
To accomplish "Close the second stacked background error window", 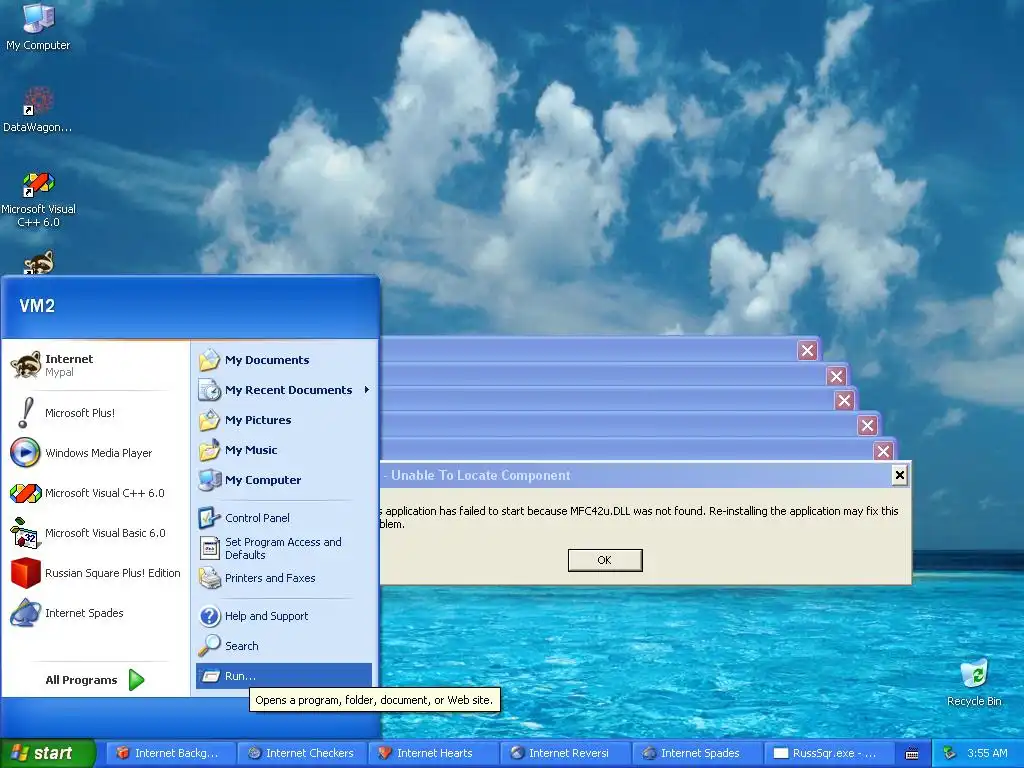I will coord(837,376).
